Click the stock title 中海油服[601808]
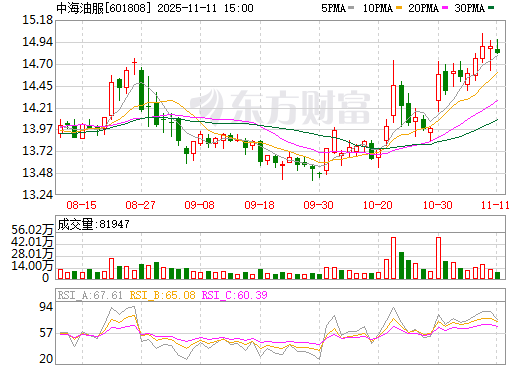This screenshot has width=520, height=365. click(x=104, y=8)
